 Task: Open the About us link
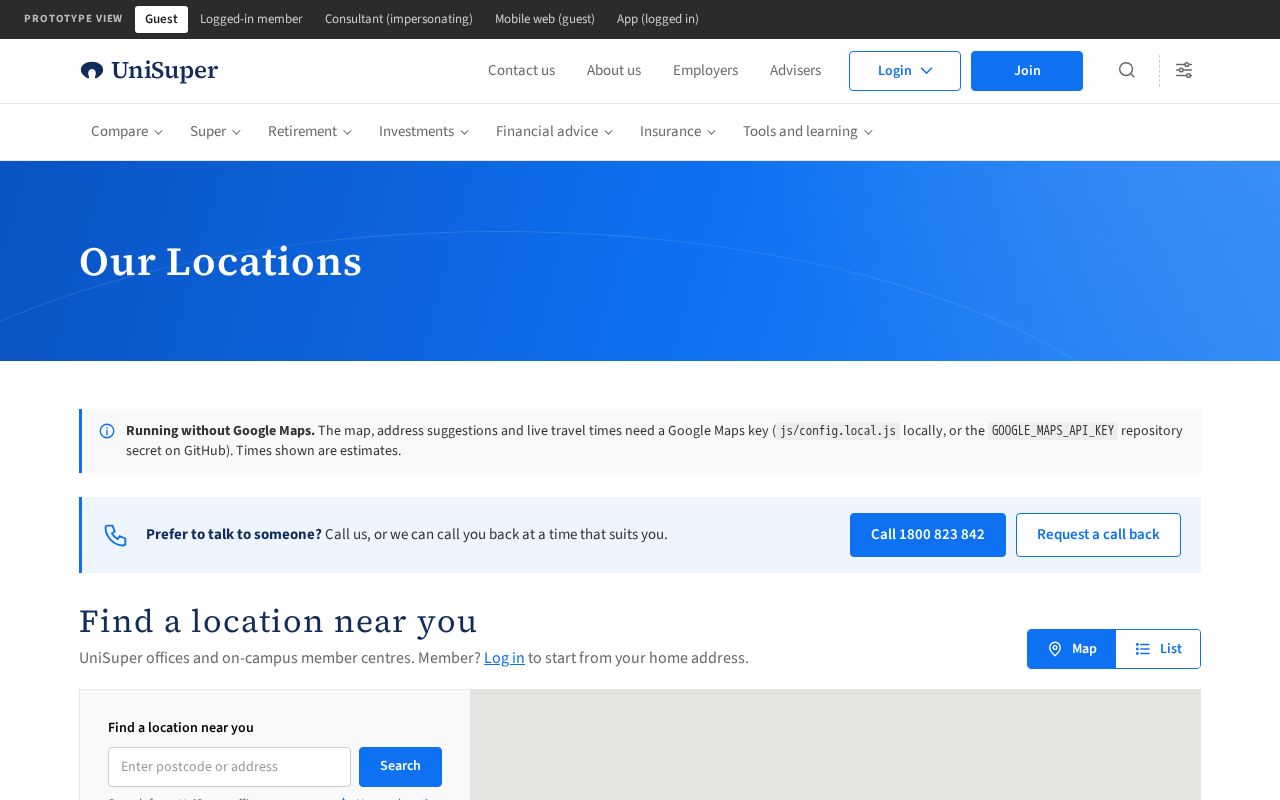click(x=614, y=71)
